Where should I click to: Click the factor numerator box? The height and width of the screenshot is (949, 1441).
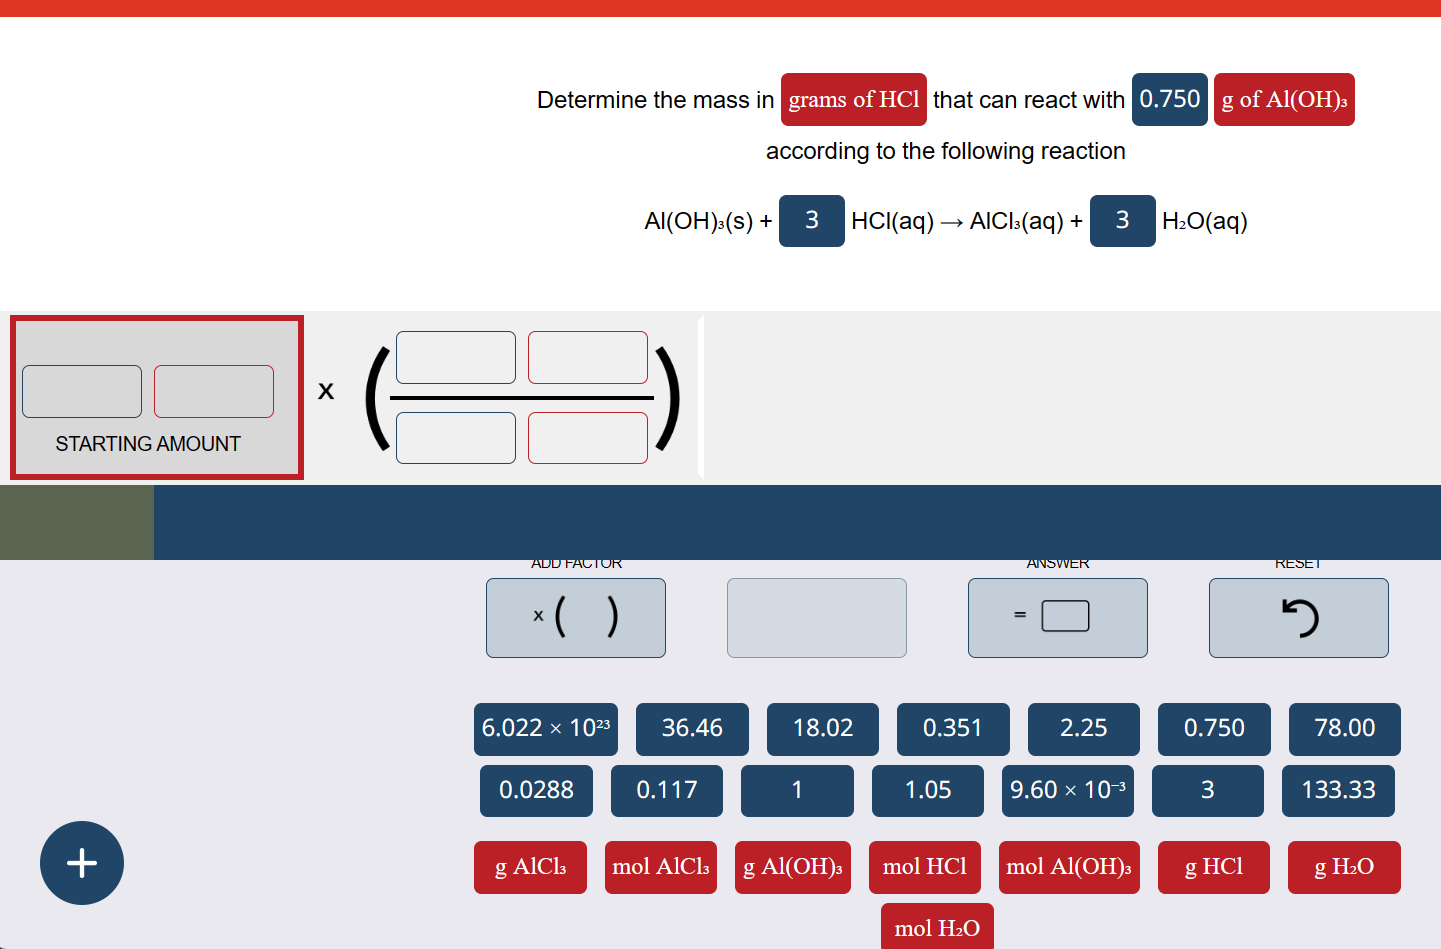[455, 357]
